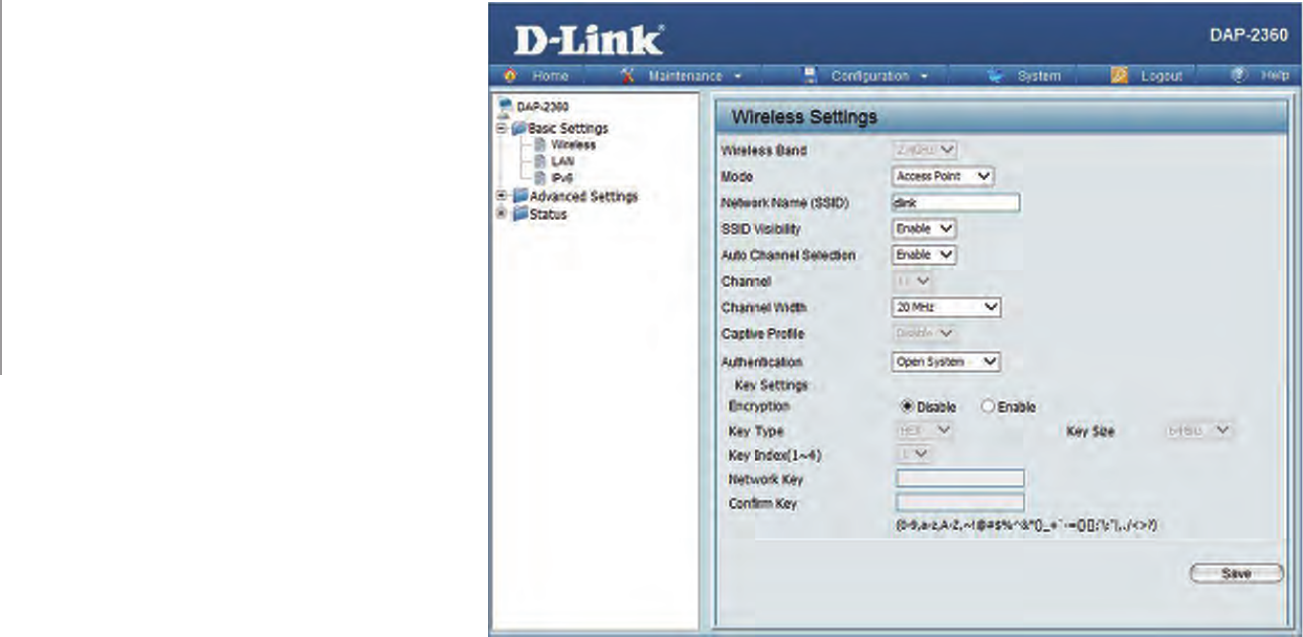The height and width of the screenshot is (637, 1303).
Task: Click the Wireless page icon in the tree
Action: (538, 145)
